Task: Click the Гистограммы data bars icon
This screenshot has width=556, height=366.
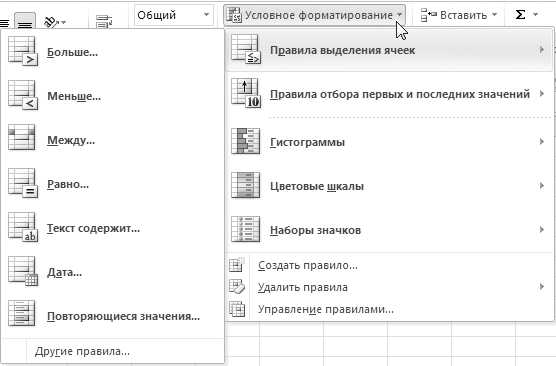Action: click(245, 141)
